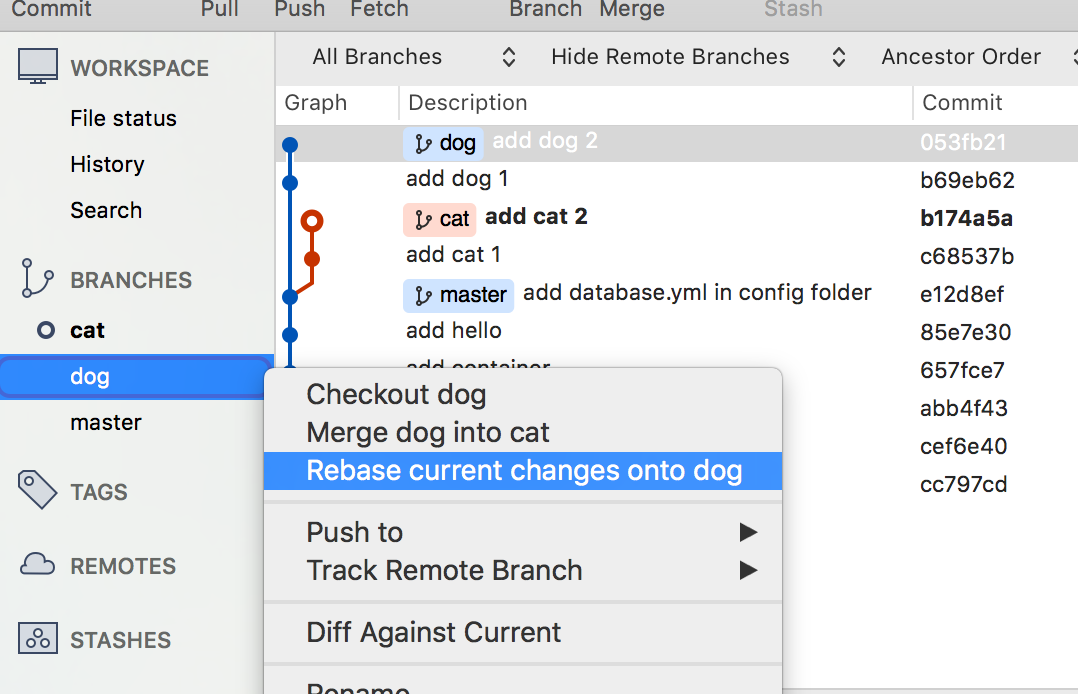
Task: Select Checkout dog from the context menu
Action: tap(396, 394)
